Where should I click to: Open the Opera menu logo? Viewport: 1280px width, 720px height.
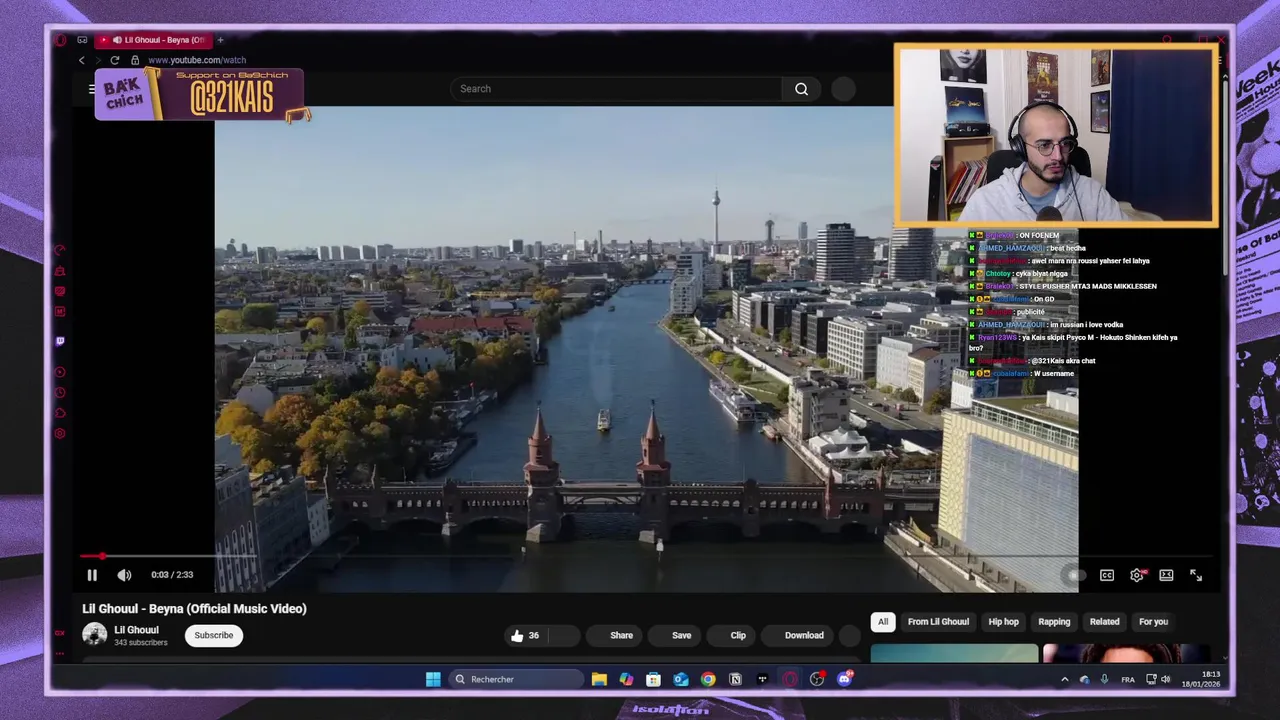pos(60,40)
